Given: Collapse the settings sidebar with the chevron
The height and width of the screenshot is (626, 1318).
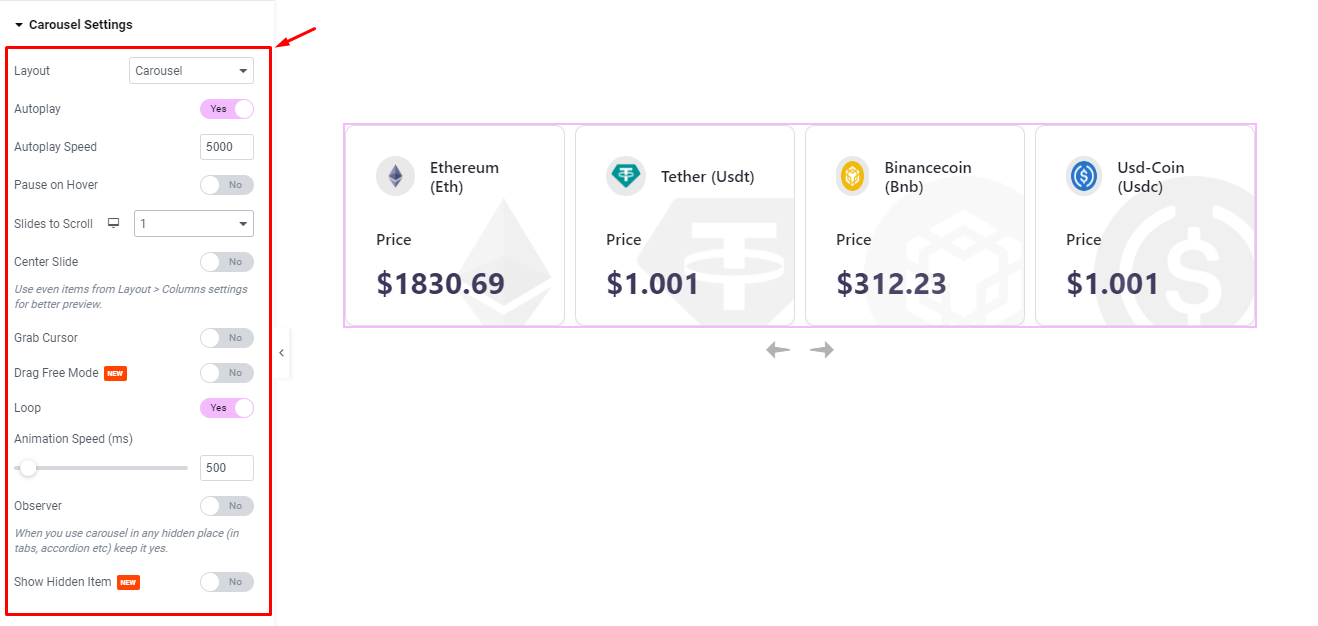Looking at the screenshot, I should pyautogui.click(x=281, y=352).
